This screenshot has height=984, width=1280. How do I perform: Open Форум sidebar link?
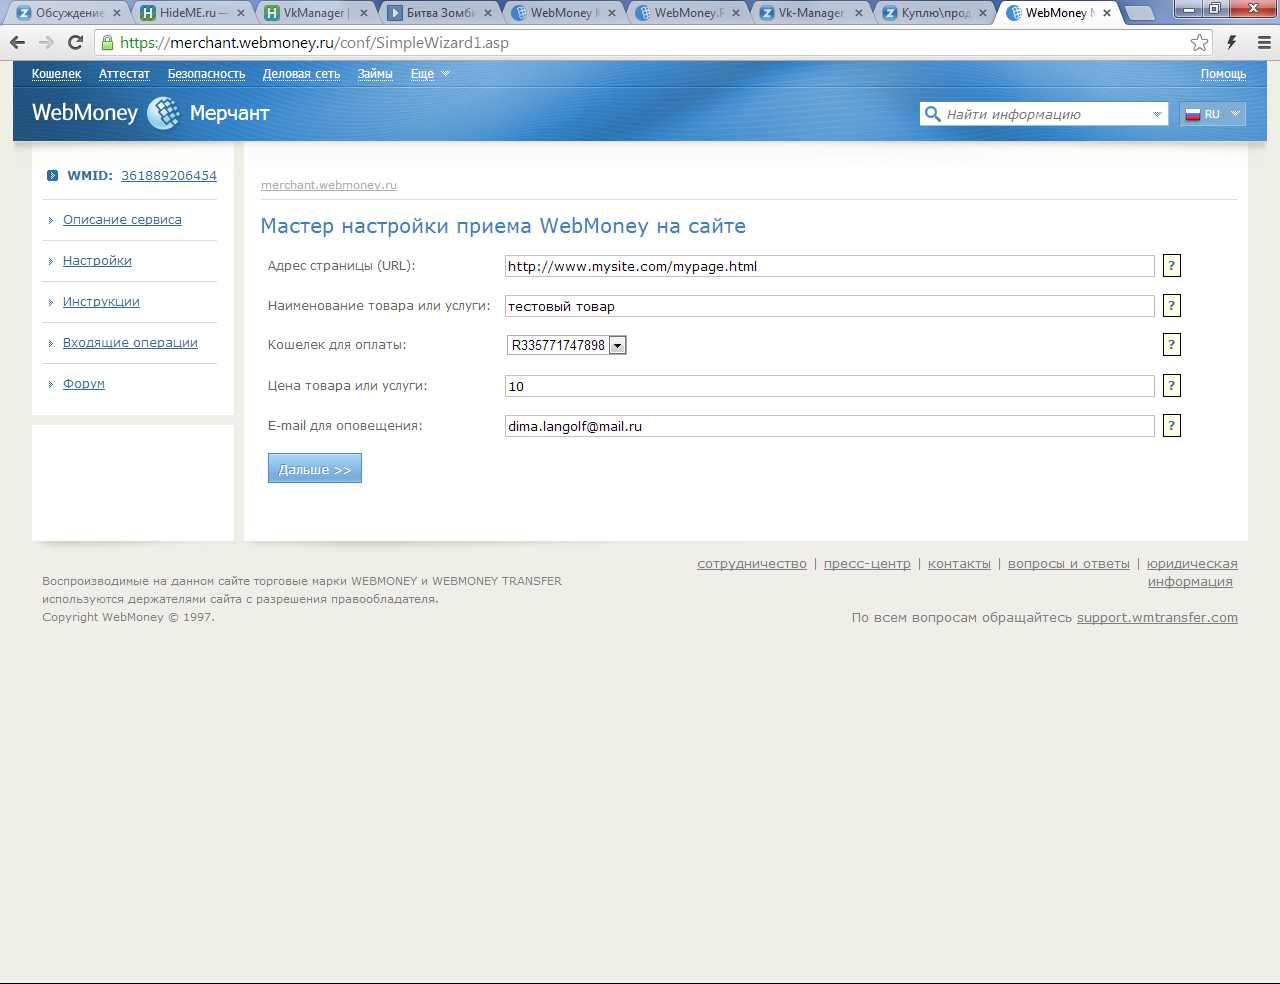coord(84,384)
